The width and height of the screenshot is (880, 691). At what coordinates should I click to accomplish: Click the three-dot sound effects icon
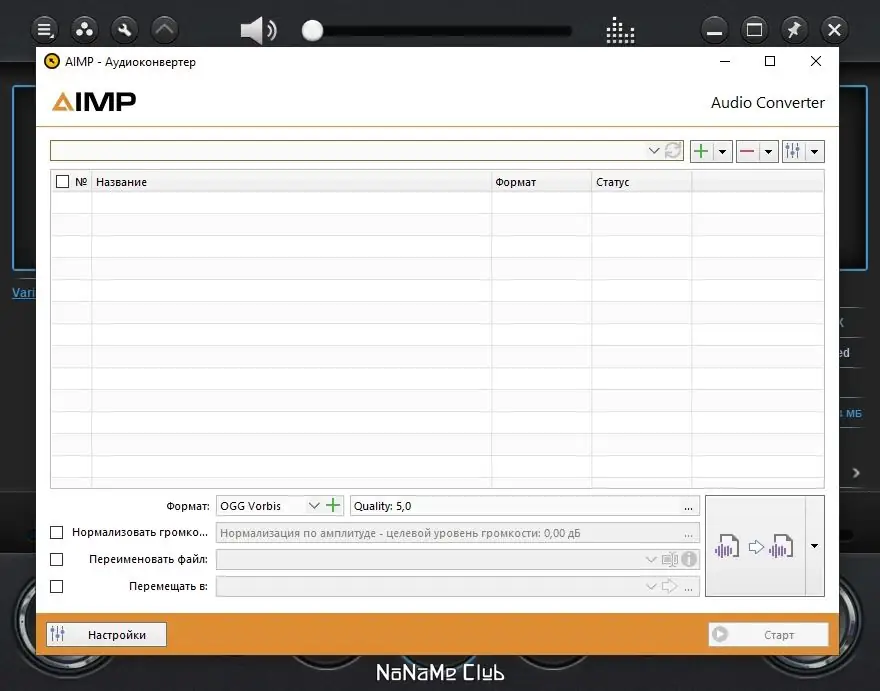coord(84,30)
